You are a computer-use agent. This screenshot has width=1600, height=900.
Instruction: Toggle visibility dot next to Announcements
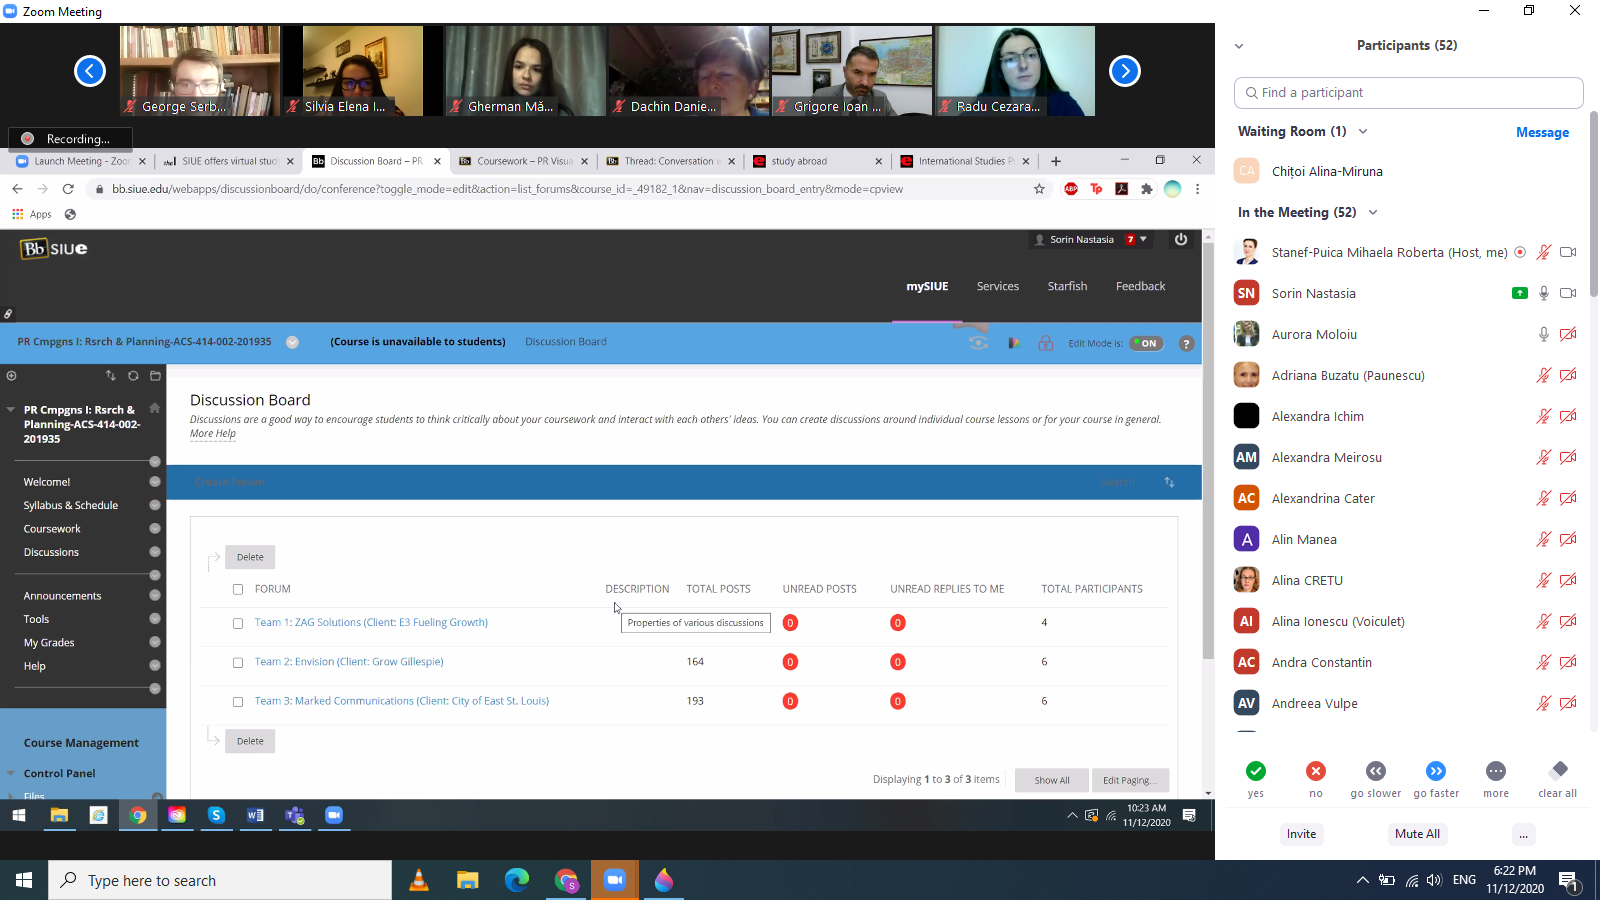pyautogui.click(x=155, y=595)
